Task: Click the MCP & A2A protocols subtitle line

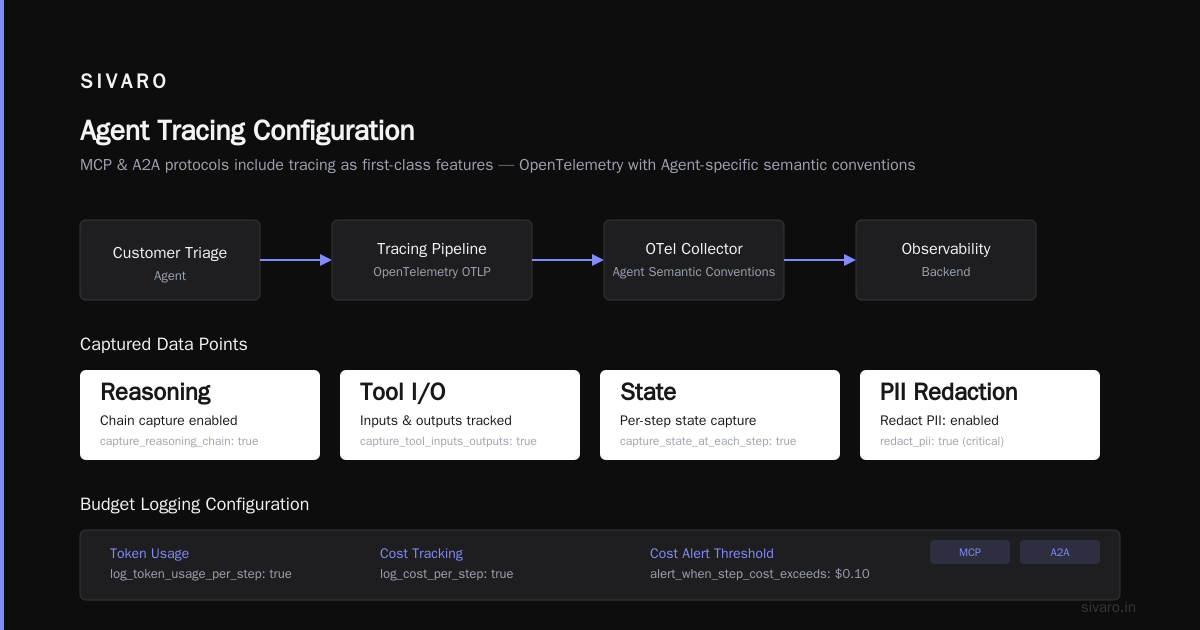Action: [497, 165]
